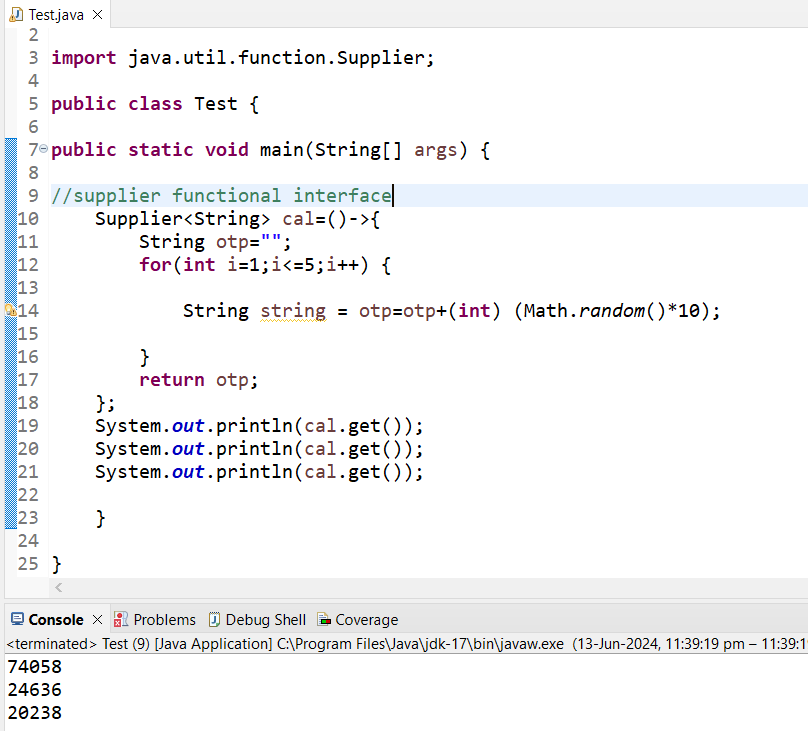The image size is (808, 731).
Task: Click the Java file icon on Test.java tab
Action: [15, 15]
